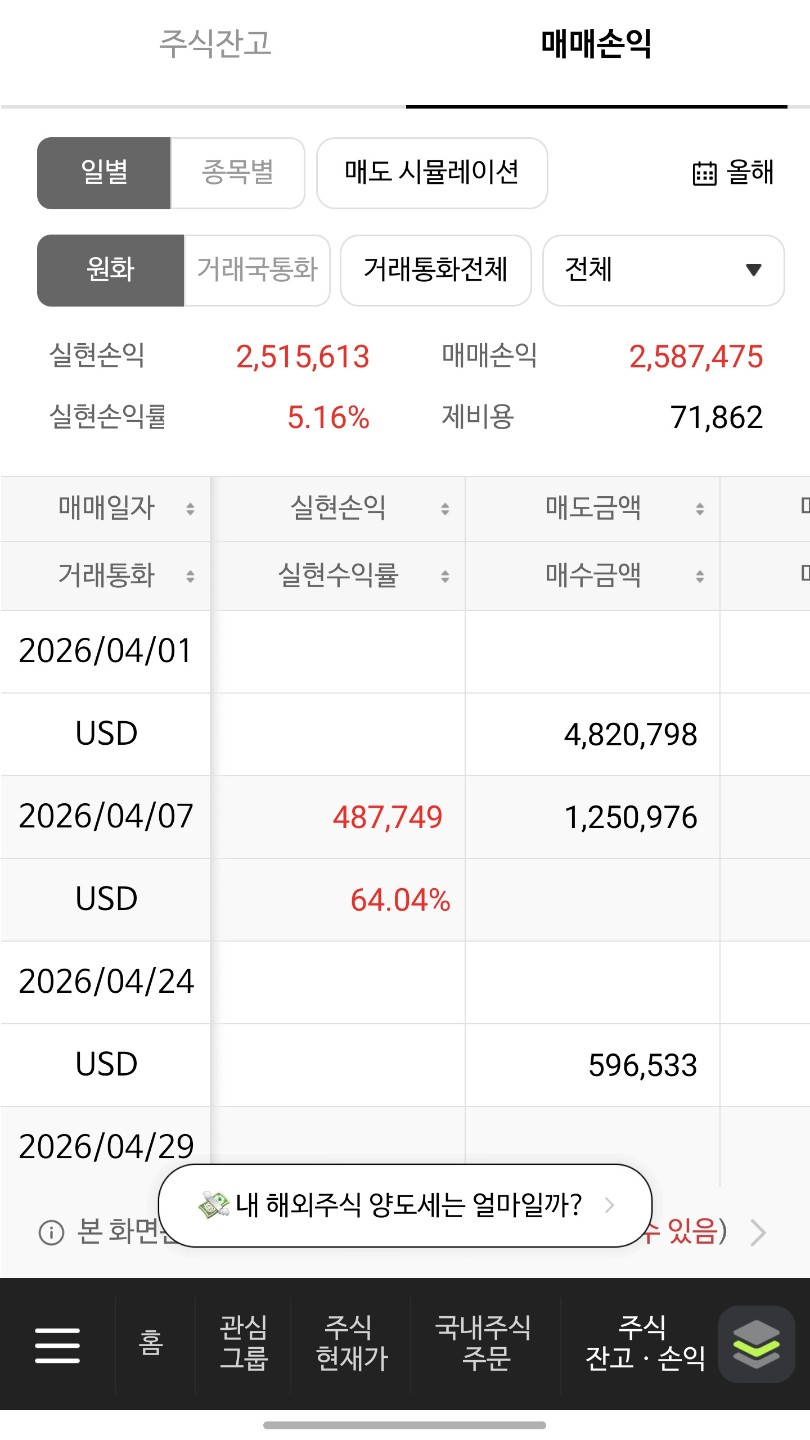Image resolution: width=810 pixels, height=1440 pixels.
Task: Tap the 거래통화전체 button
Action: (x=436, y=270)
